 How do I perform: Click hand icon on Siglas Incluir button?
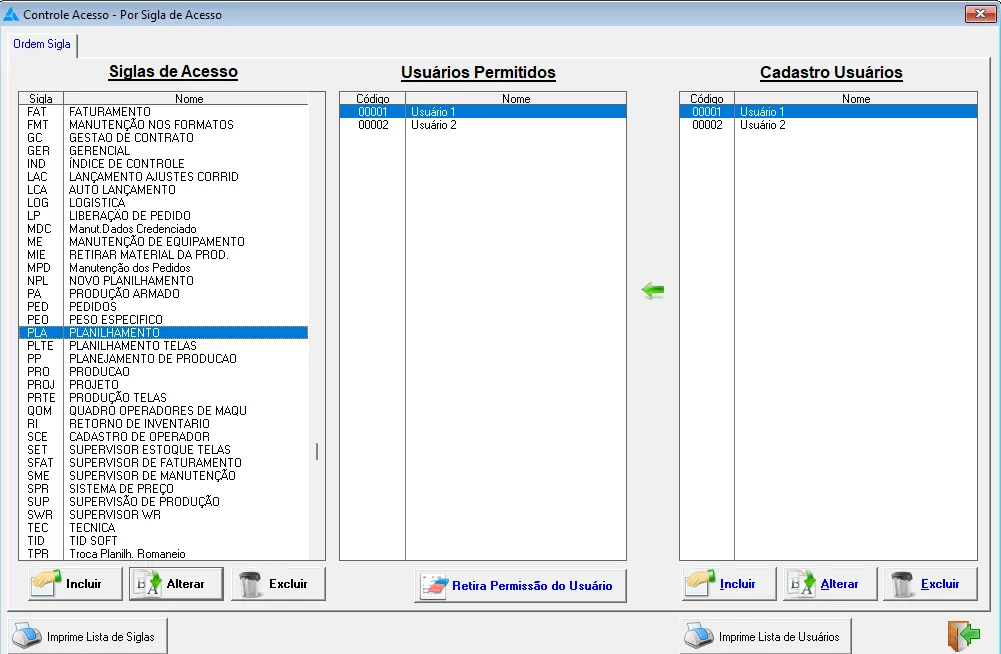point(46,584)
